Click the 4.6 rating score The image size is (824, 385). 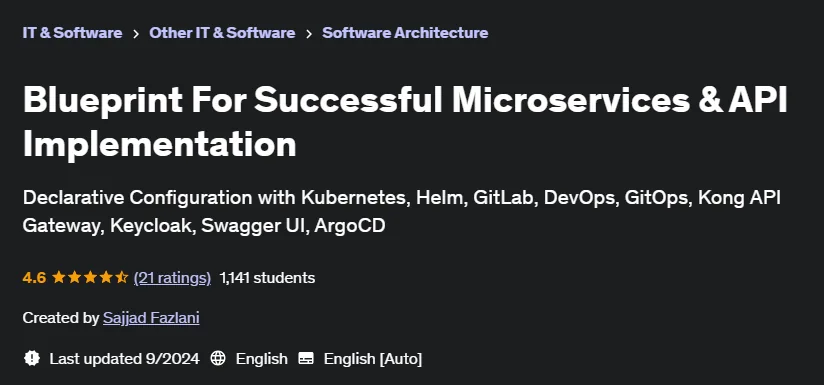[x=34, y=278]
